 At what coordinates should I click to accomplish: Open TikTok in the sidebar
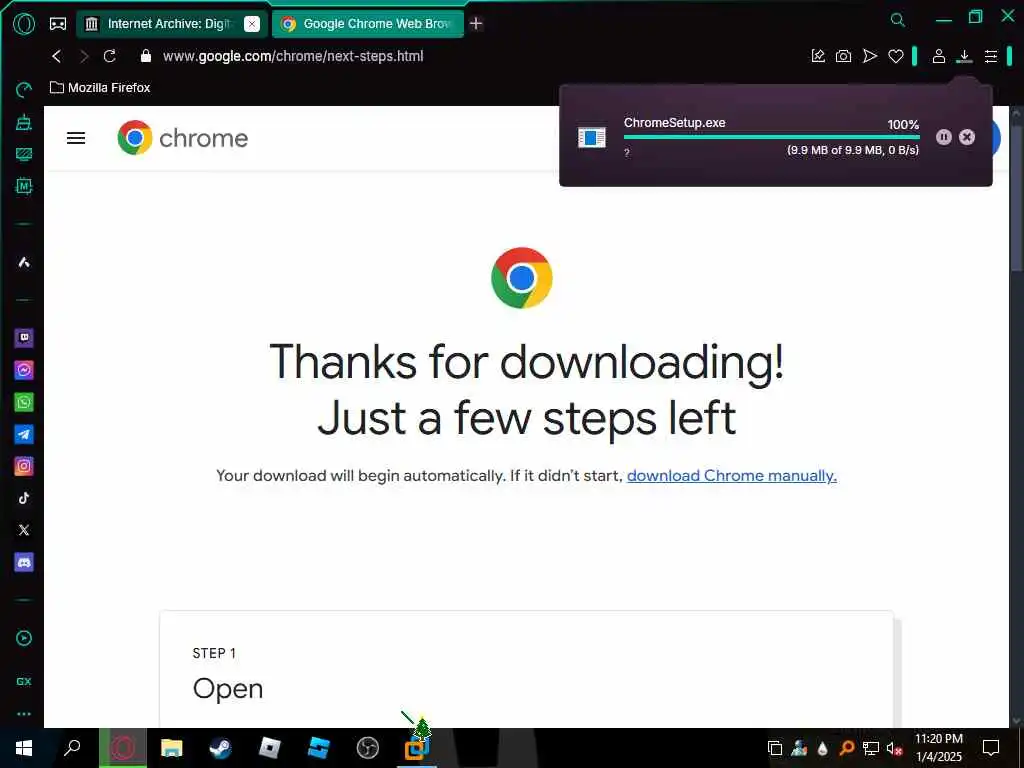point(24,498)
